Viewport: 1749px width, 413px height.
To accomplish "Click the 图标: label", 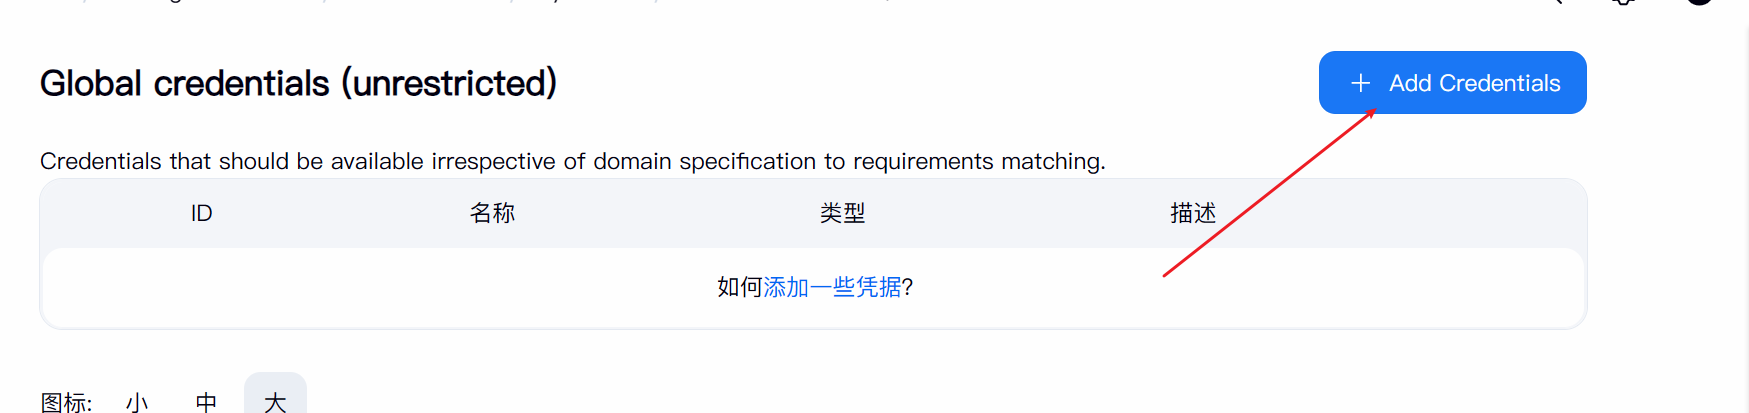I will (x=66, y=402).
